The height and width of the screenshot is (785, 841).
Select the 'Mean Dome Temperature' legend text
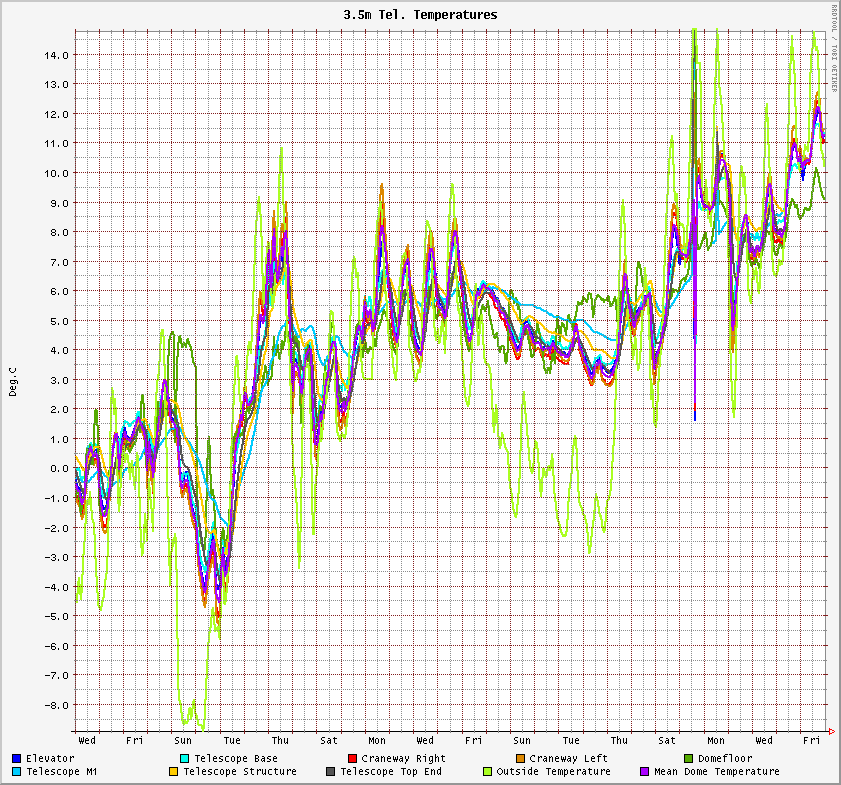(x=716, y=772)
